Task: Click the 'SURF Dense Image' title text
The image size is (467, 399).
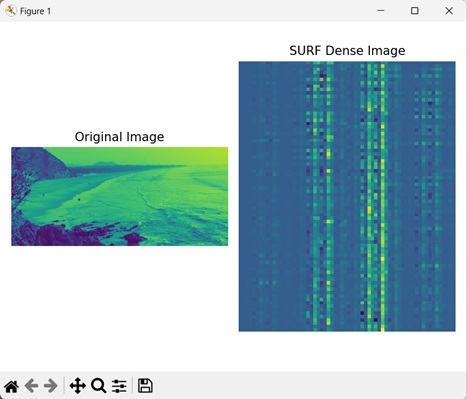Action: (x=347, y=51)
